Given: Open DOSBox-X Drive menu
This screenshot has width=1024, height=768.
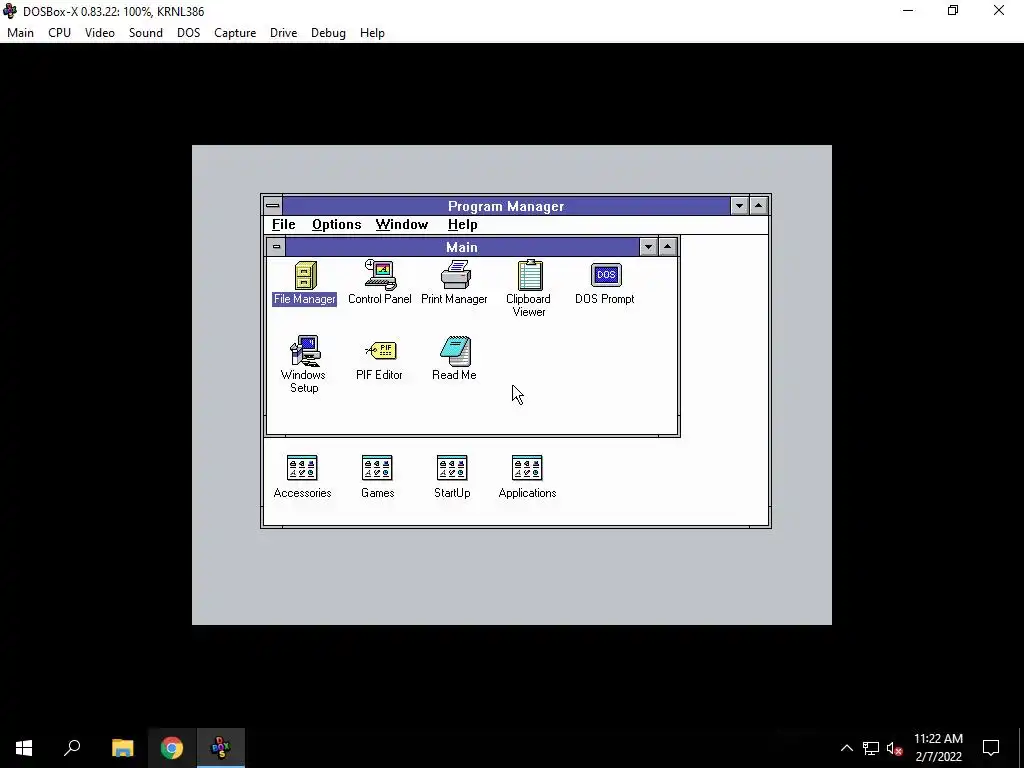Looking at the screenshot, I should point(283,33).
